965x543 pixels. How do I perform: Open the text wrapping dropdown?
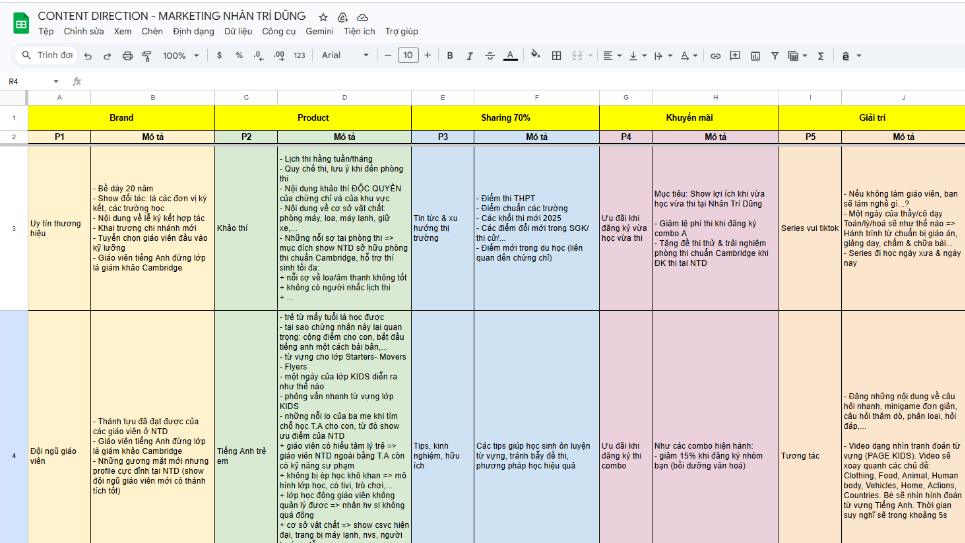pyautogui.click(x=663, y=55)
